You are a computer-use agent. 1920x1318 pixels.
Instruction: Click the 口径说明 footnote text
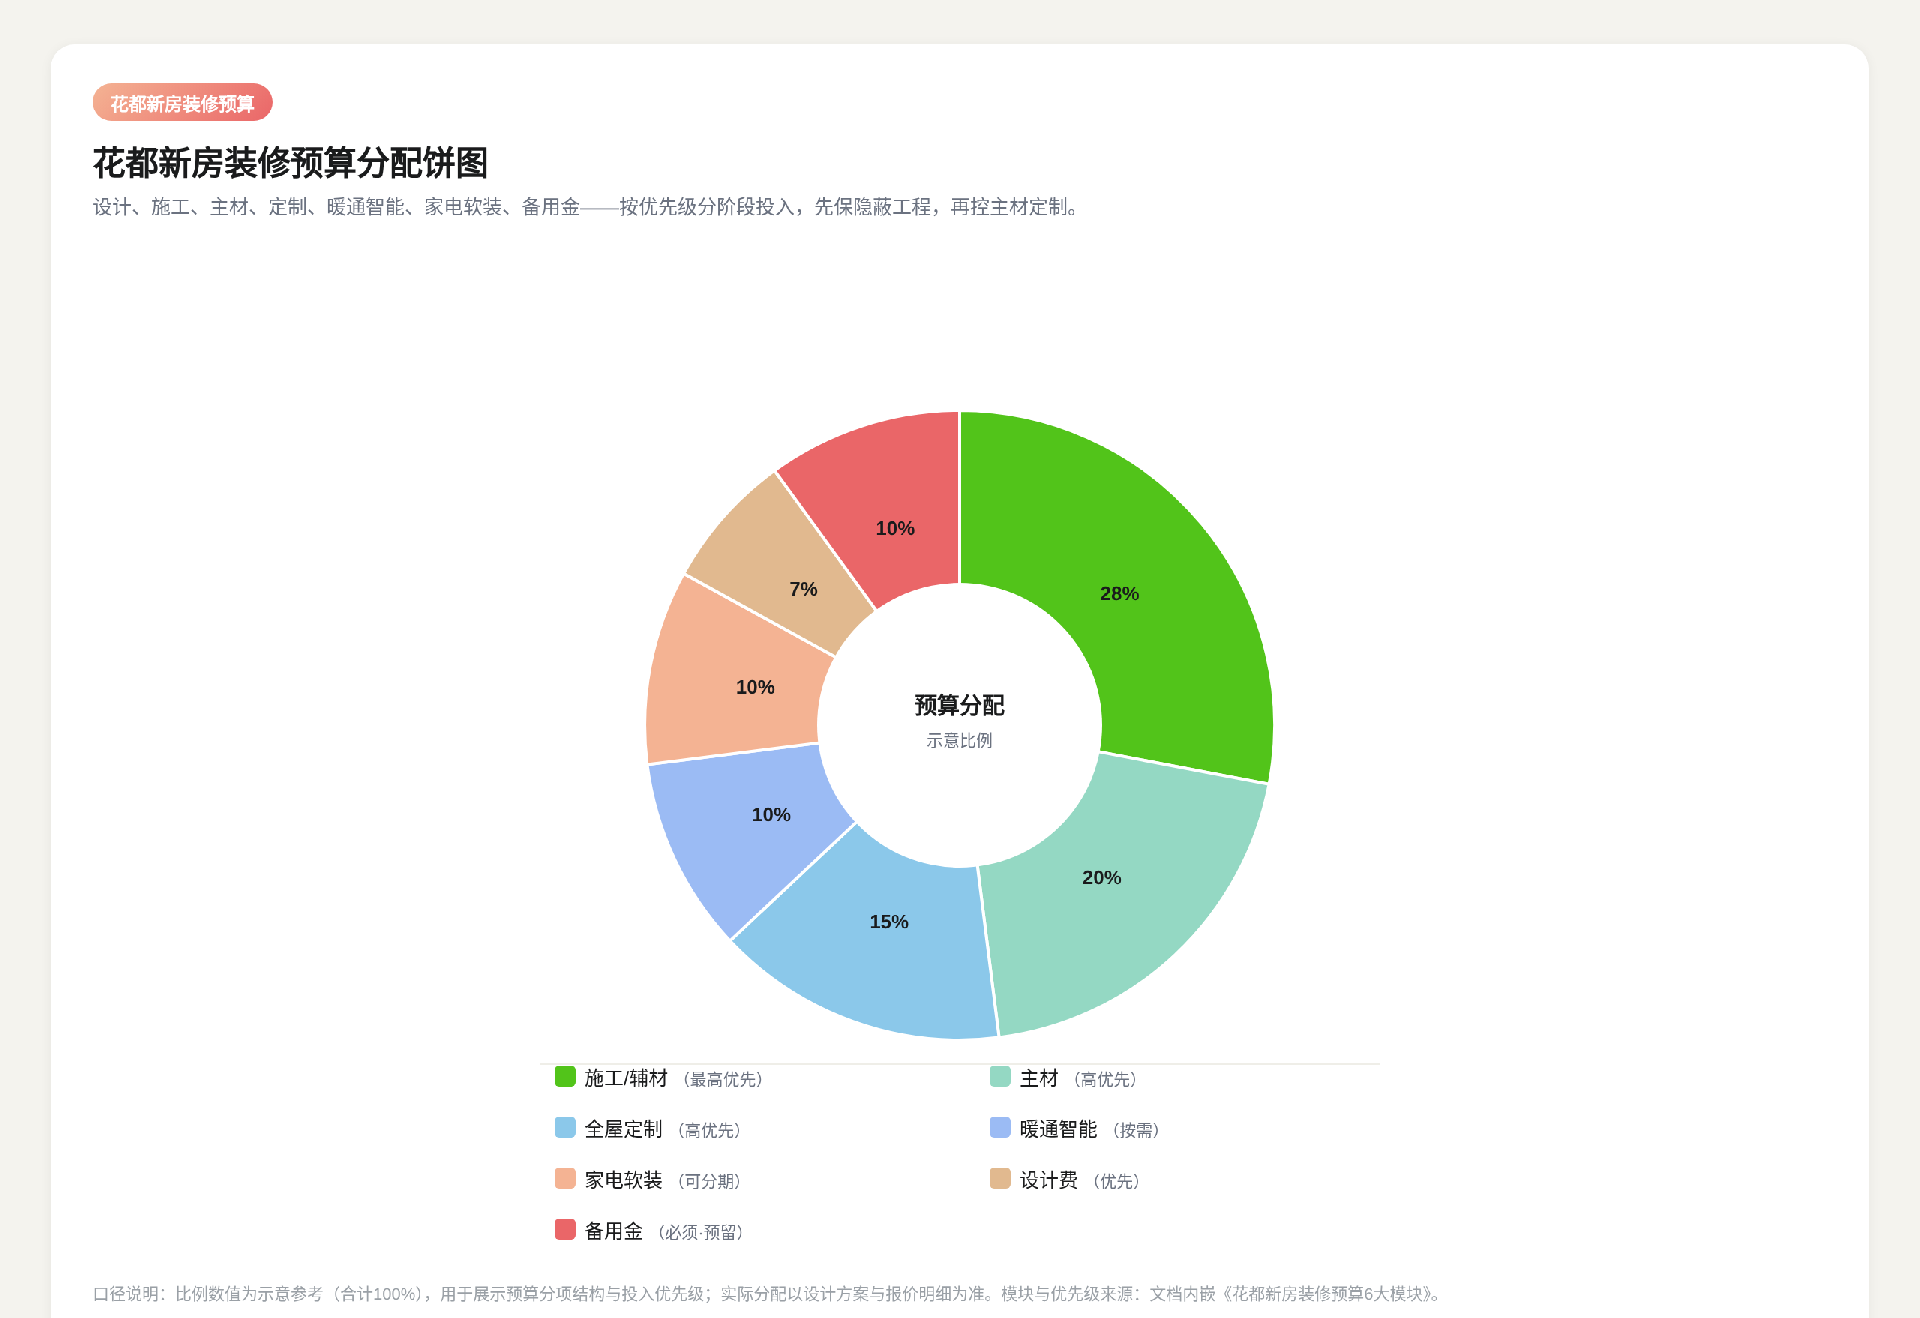click(768, 1293)
